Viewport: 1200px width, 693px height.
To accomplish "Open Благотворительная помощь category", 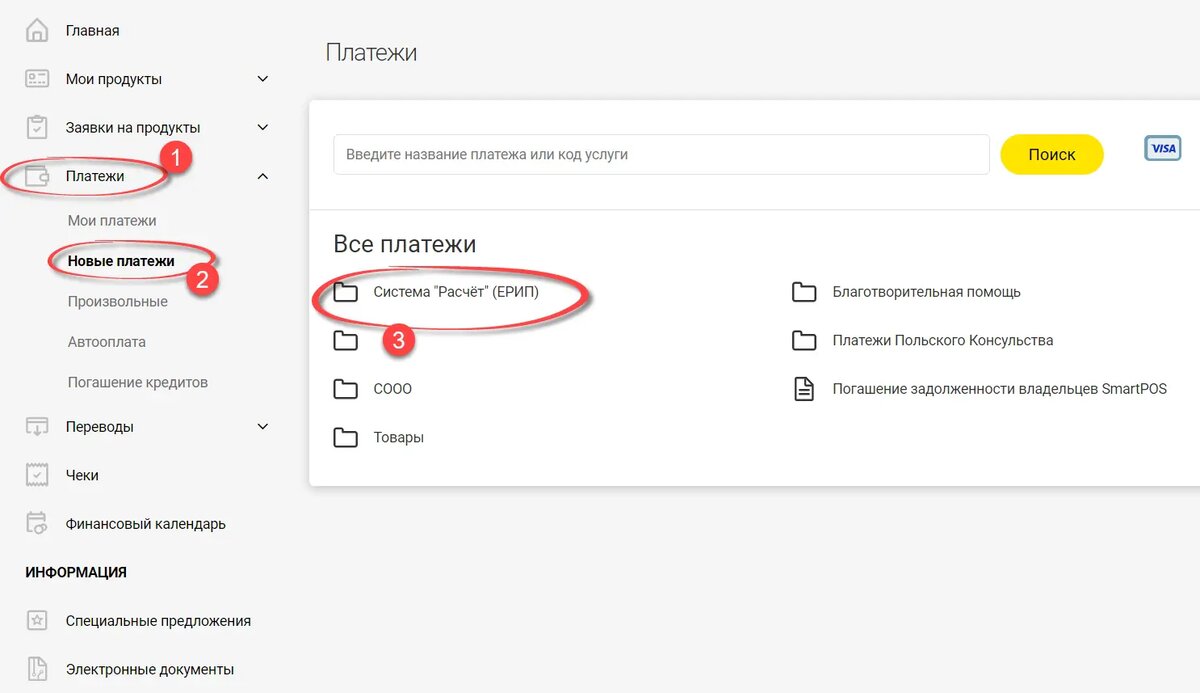I will [927, 292].
